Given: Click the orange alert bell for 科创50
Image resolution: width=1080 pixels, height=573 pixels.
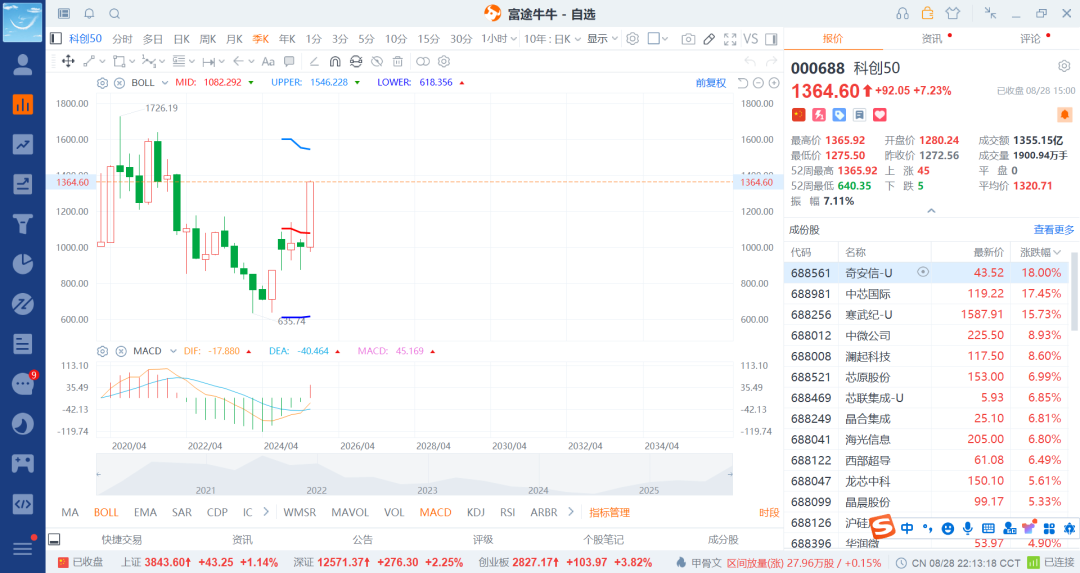Looking at the screenshot, I should click(x=1064, y=114).
